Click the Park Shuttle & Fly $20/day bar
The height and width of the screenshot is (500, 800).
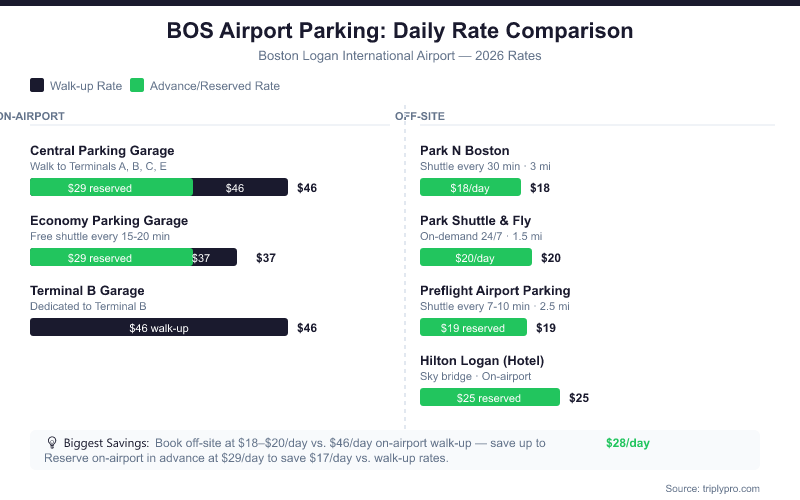pyautogui.click(x=475, y=257)
